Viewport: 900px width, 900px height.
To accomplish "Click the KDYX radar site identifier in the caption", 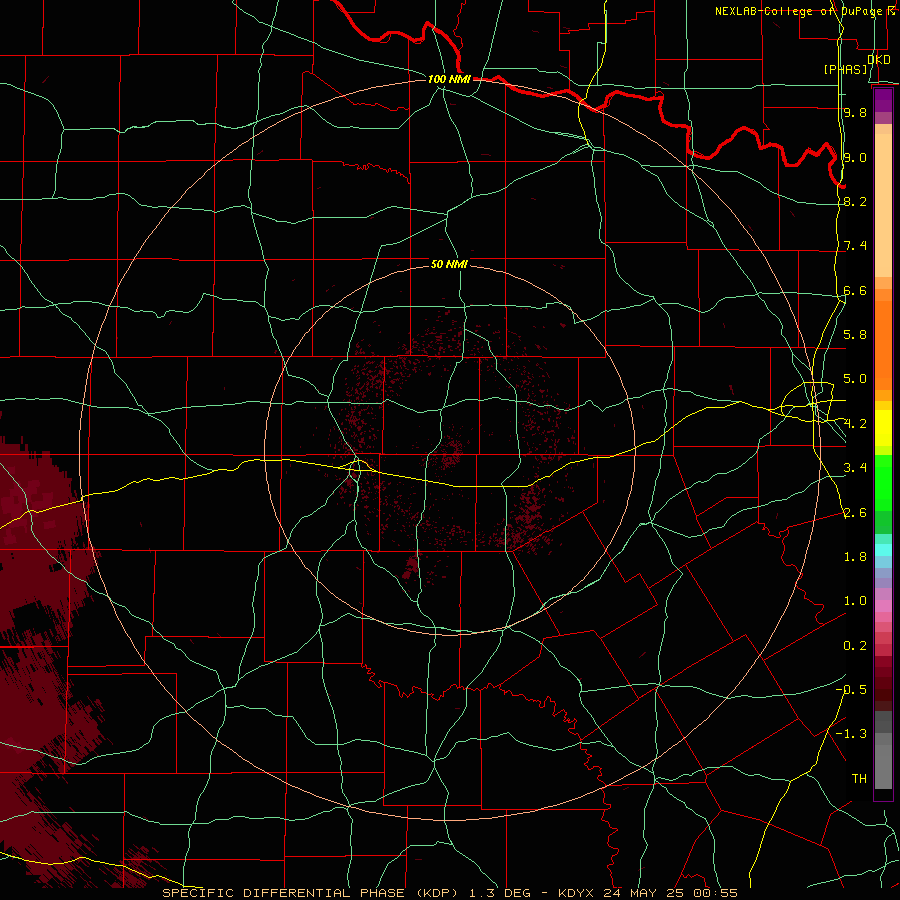I will [x=578, y=893].
